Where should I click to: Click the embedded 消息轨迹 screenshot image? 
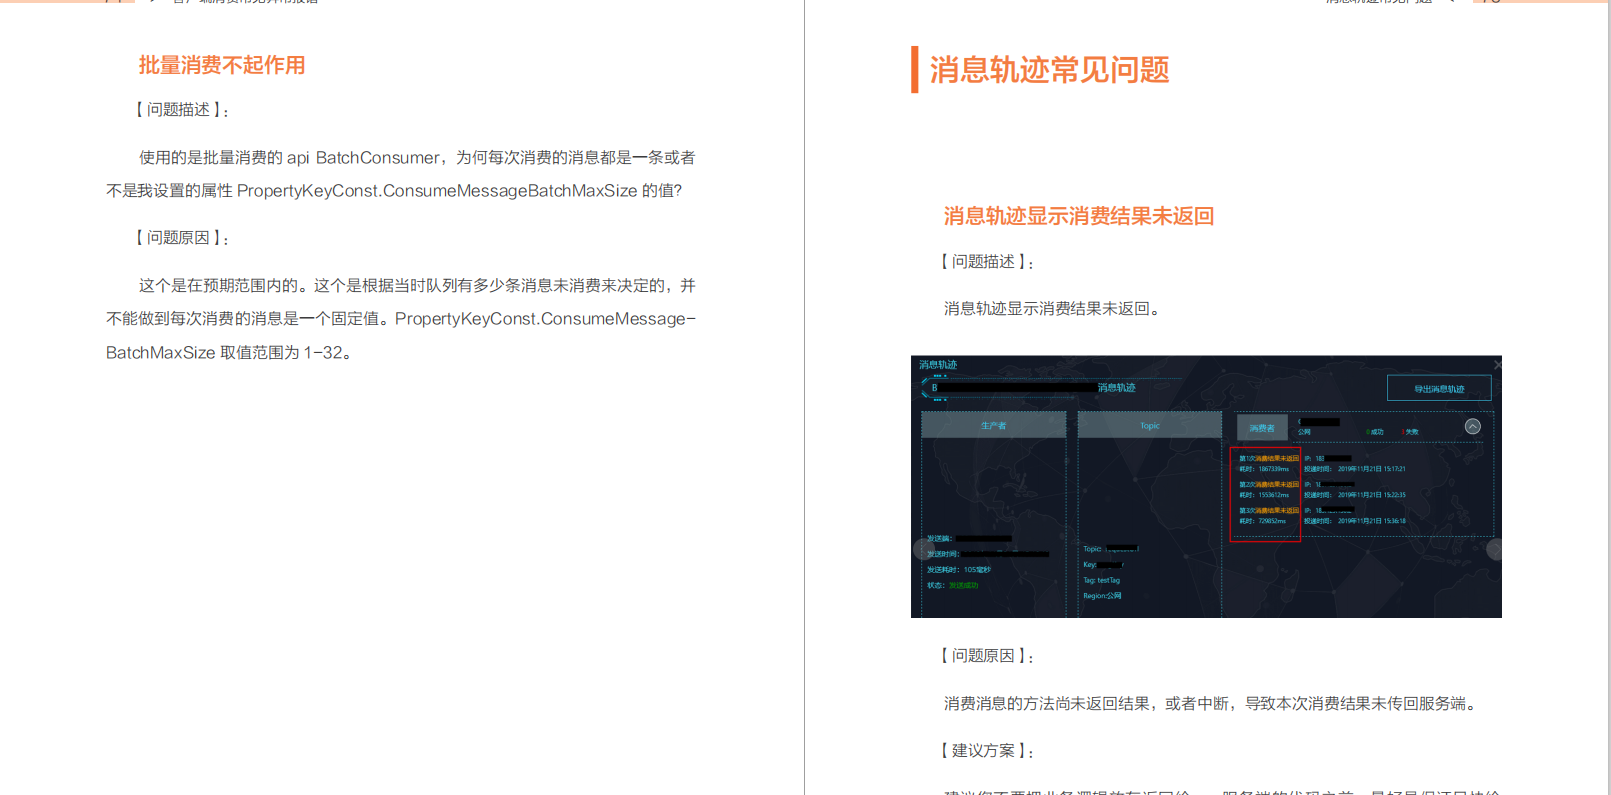click(1206, 487)
